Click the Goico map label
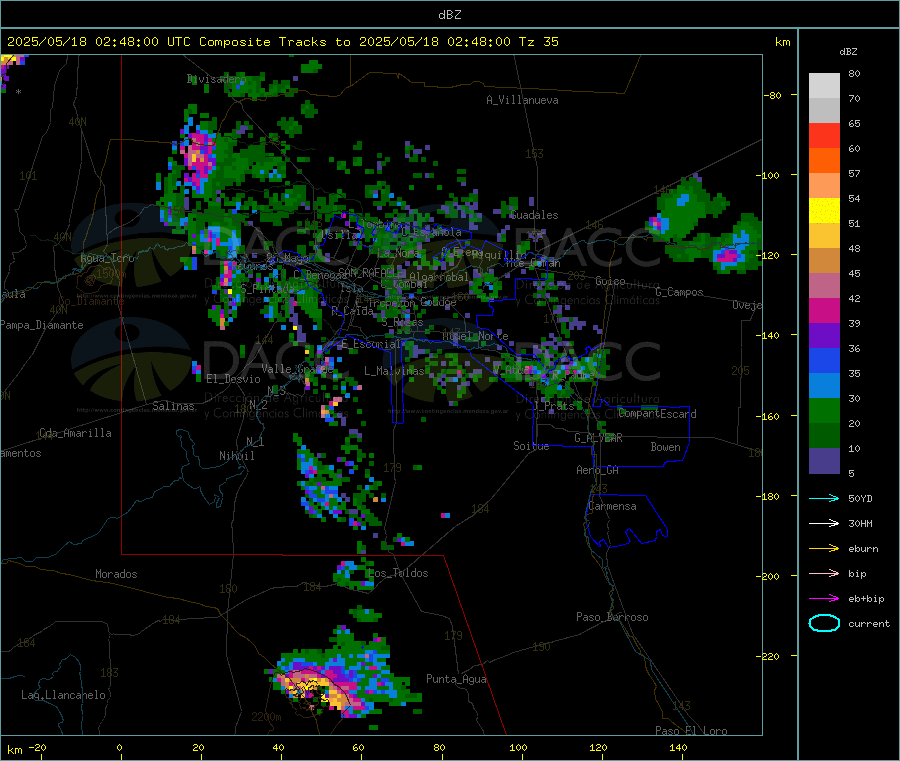Image resolution: width=900 pixels, height=761 pixels. (x=610, y=281)
